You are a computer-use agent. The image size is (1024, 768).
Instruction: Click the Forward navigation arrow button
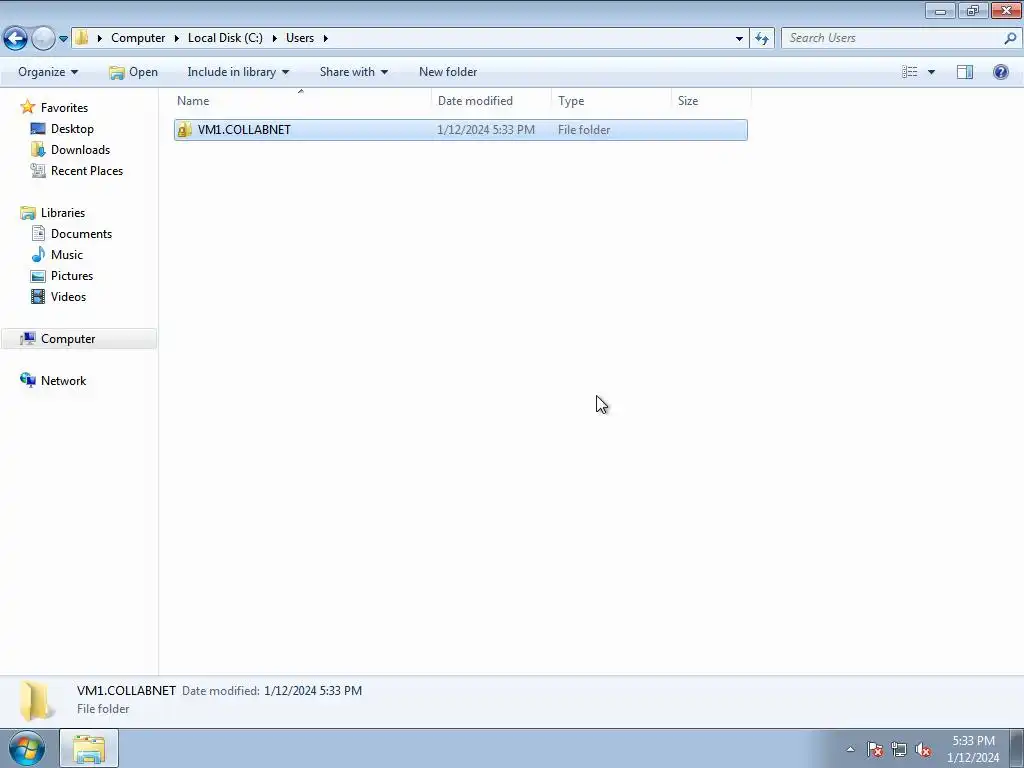pyautogui.click(x=43, y=38)
